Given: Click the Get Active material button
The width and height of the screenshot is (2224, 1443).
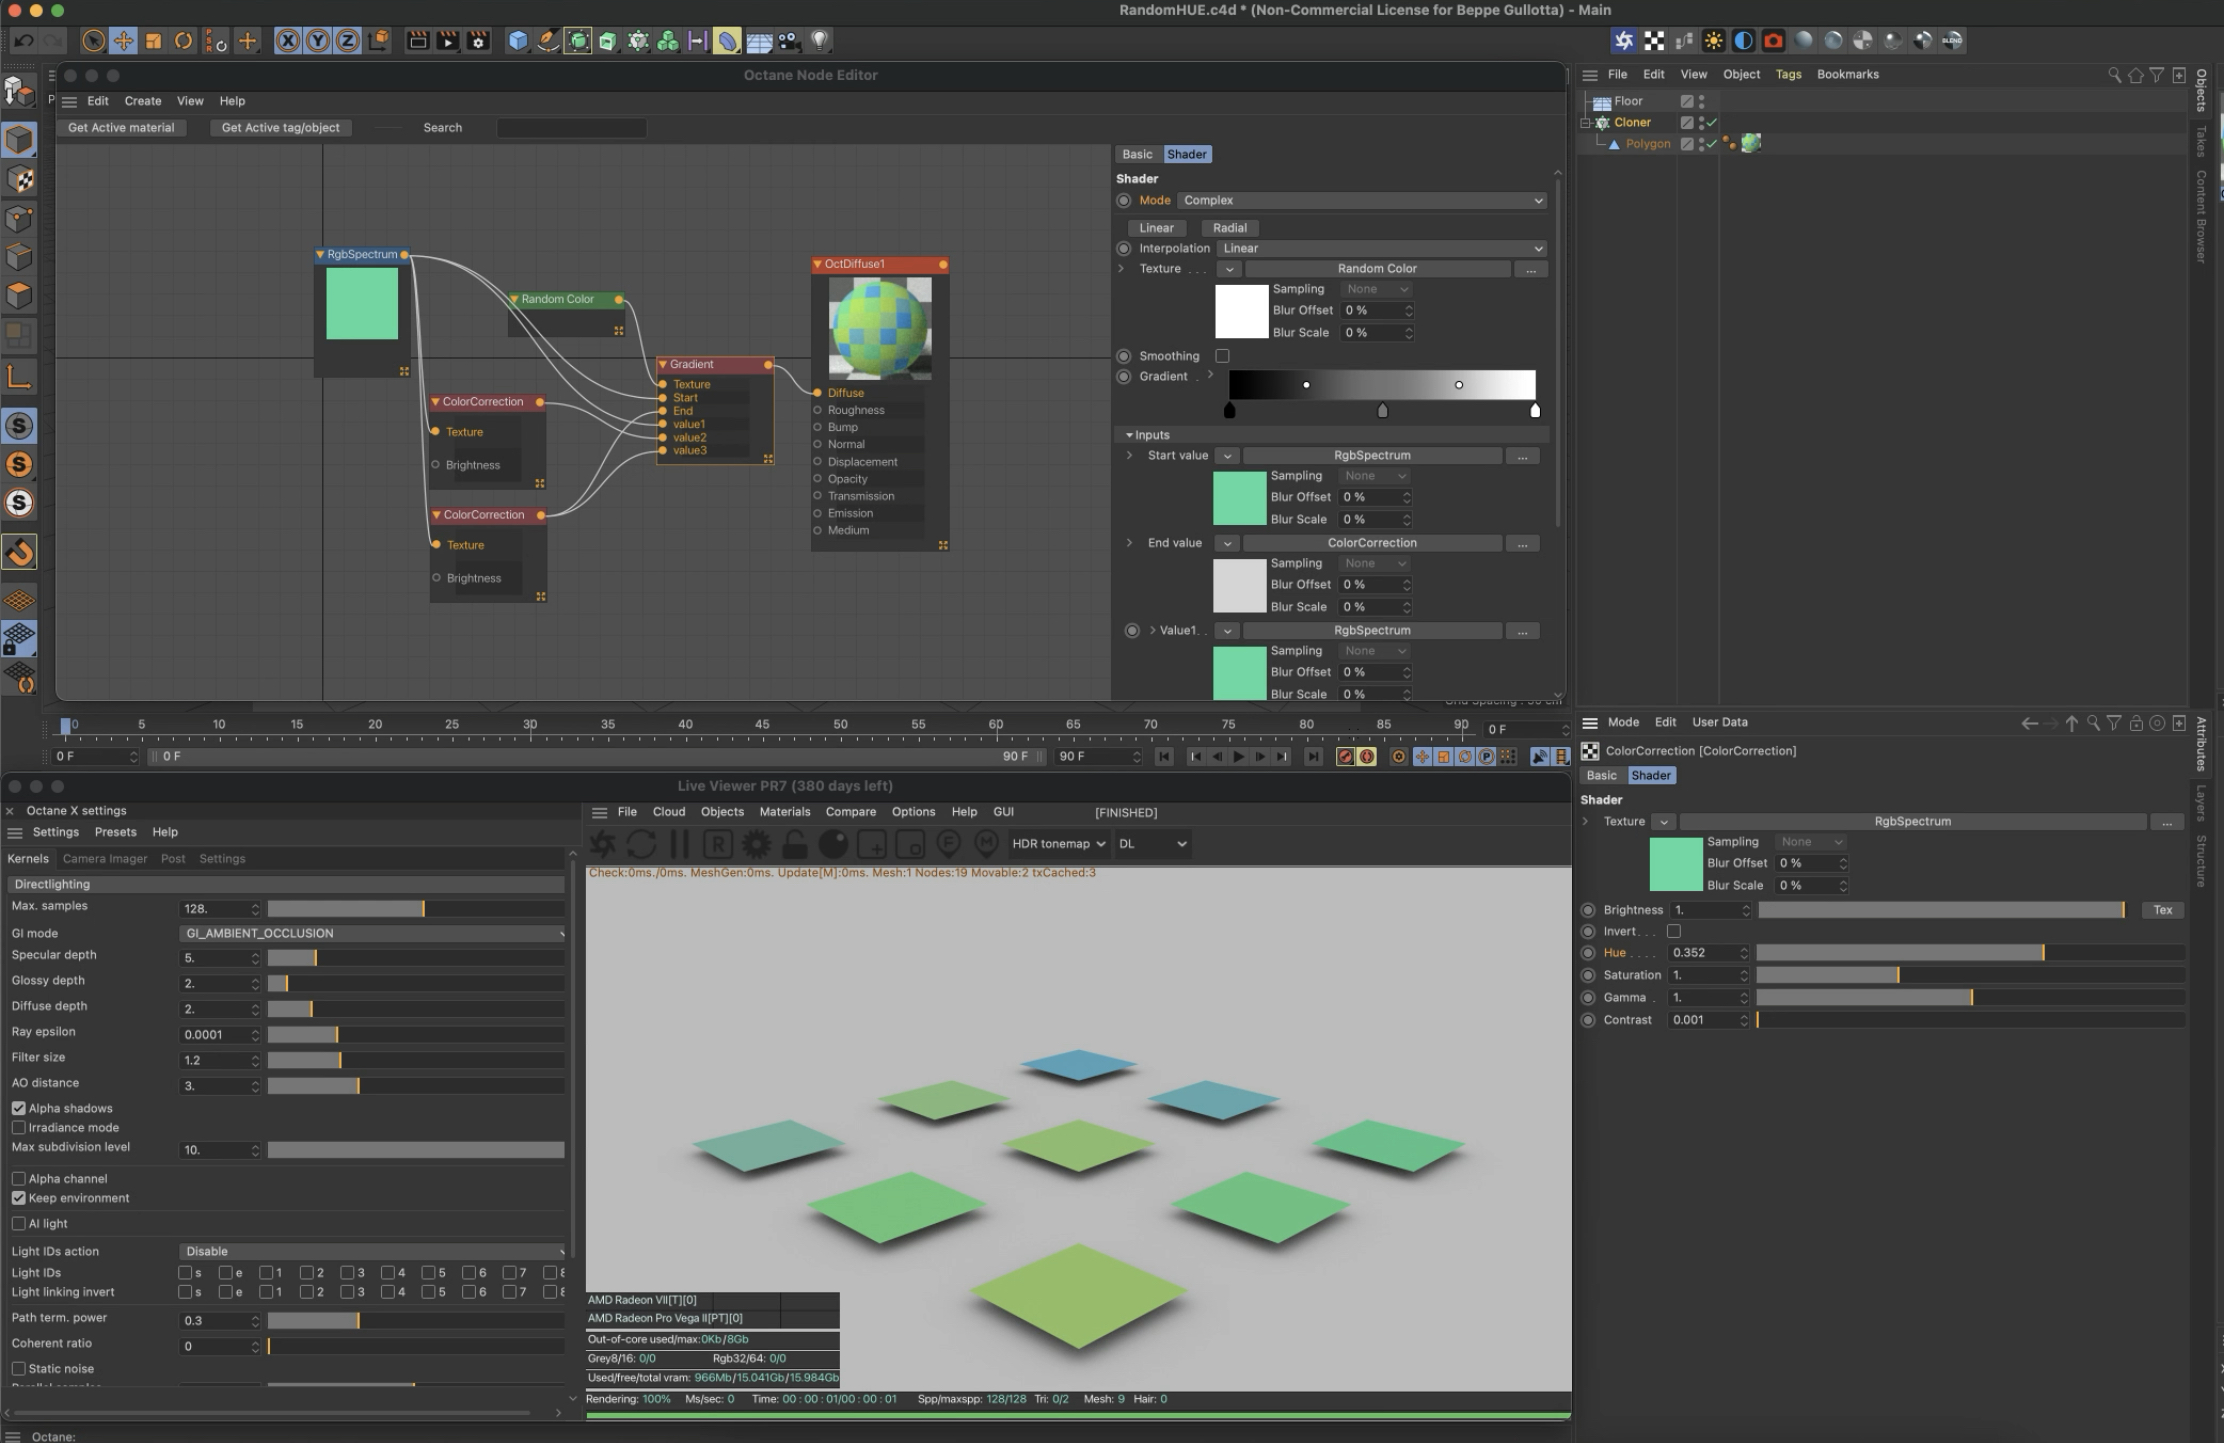Looking at the screenshot, I should click(121, 128).
